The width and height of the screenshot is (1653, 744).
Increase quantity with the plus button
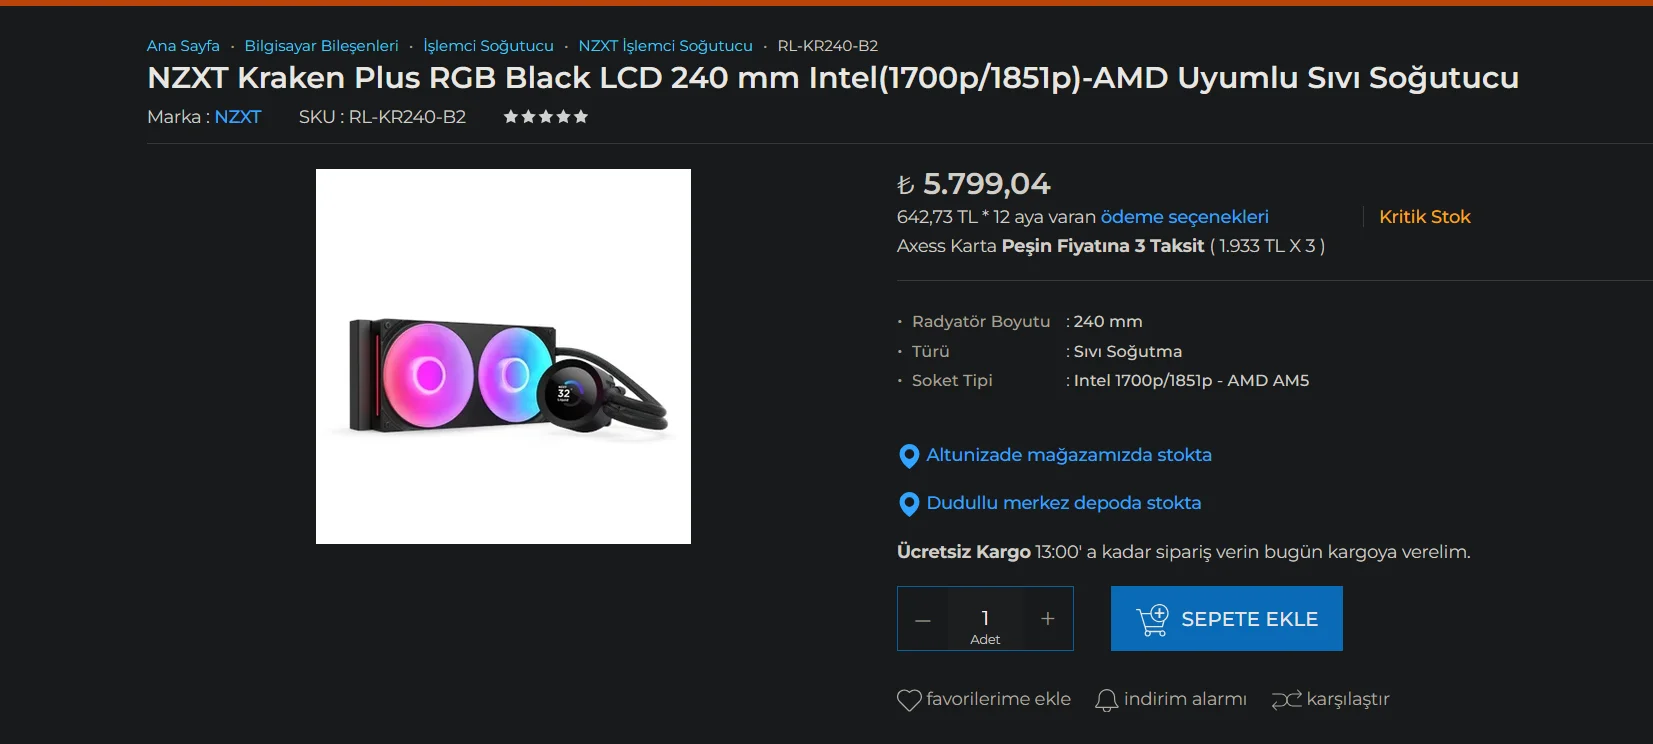1047,619
